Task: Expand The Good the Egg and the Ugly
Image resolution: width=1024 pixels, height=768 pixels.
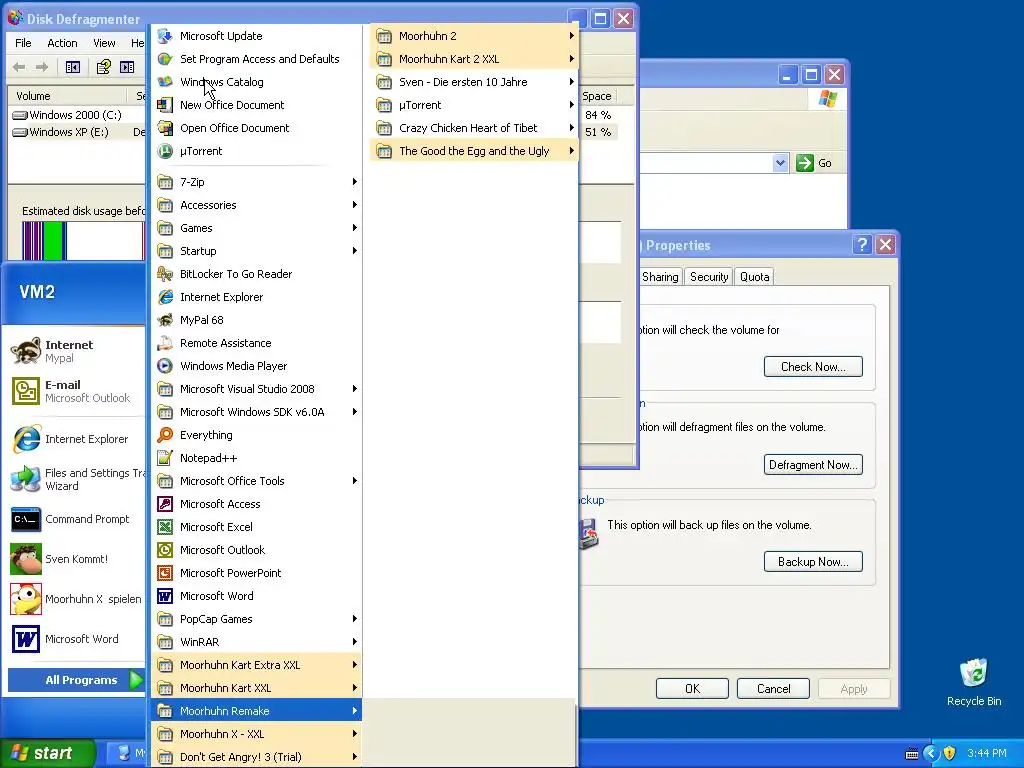Action: (474, 151)
